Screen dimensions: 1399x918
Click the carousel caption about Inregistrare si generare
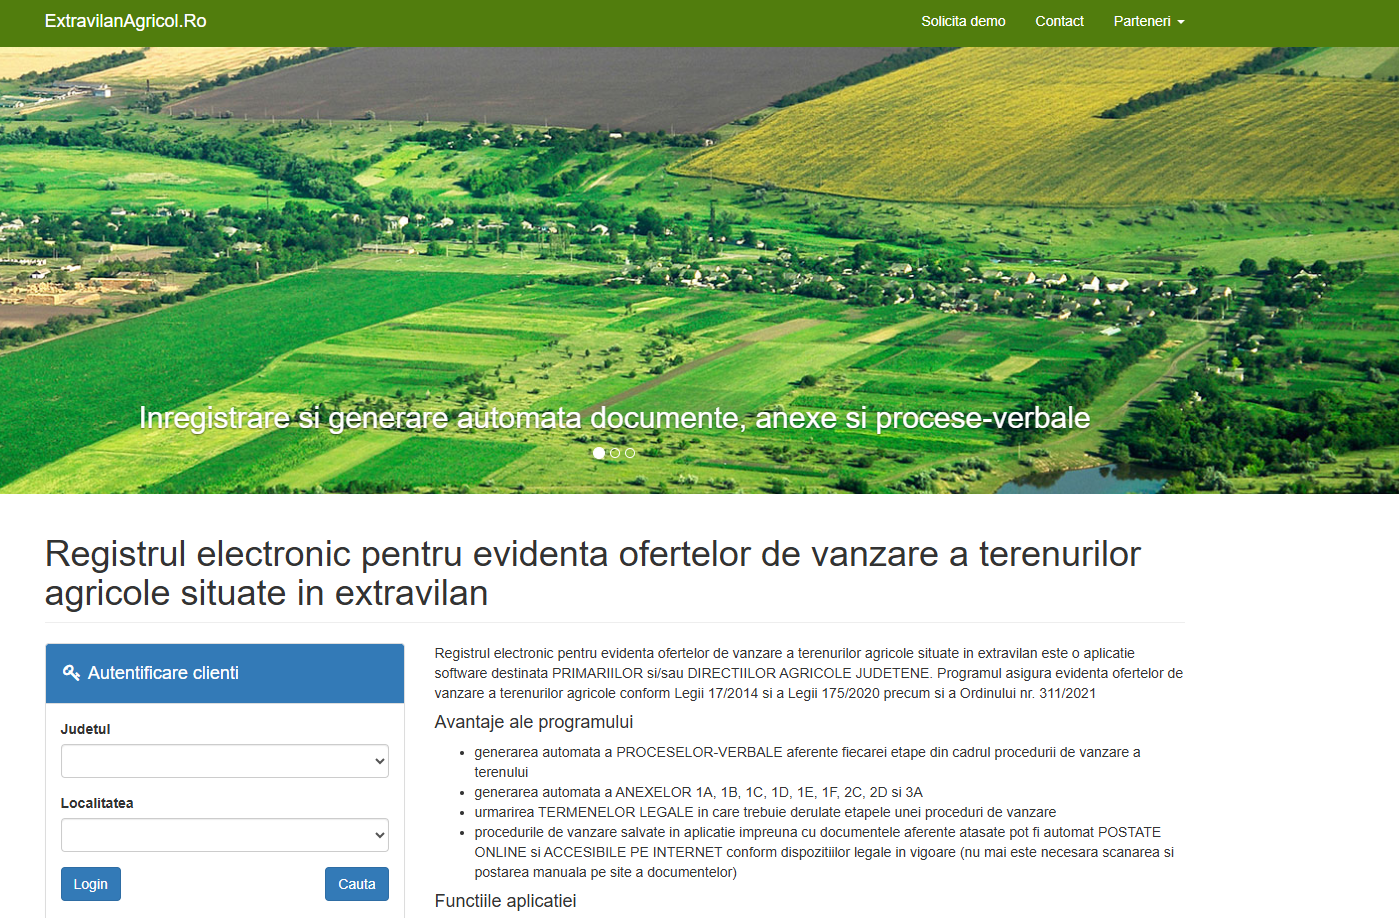pos(614,417)
